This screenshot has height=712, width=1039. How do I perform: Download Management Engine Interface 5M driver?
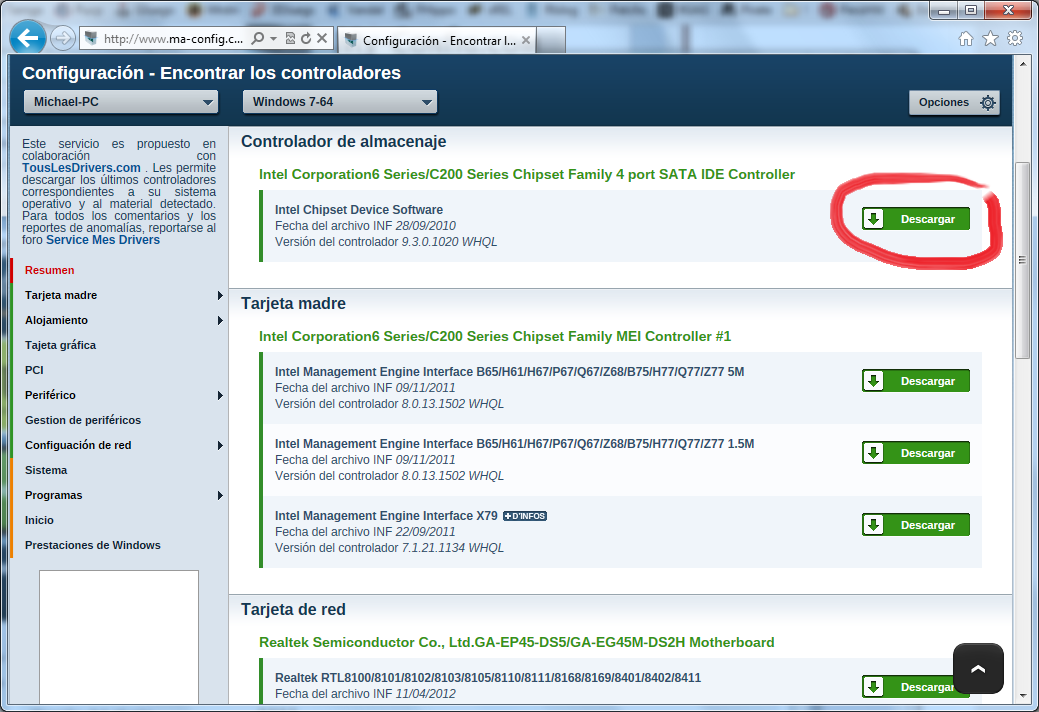coord(916,381)
